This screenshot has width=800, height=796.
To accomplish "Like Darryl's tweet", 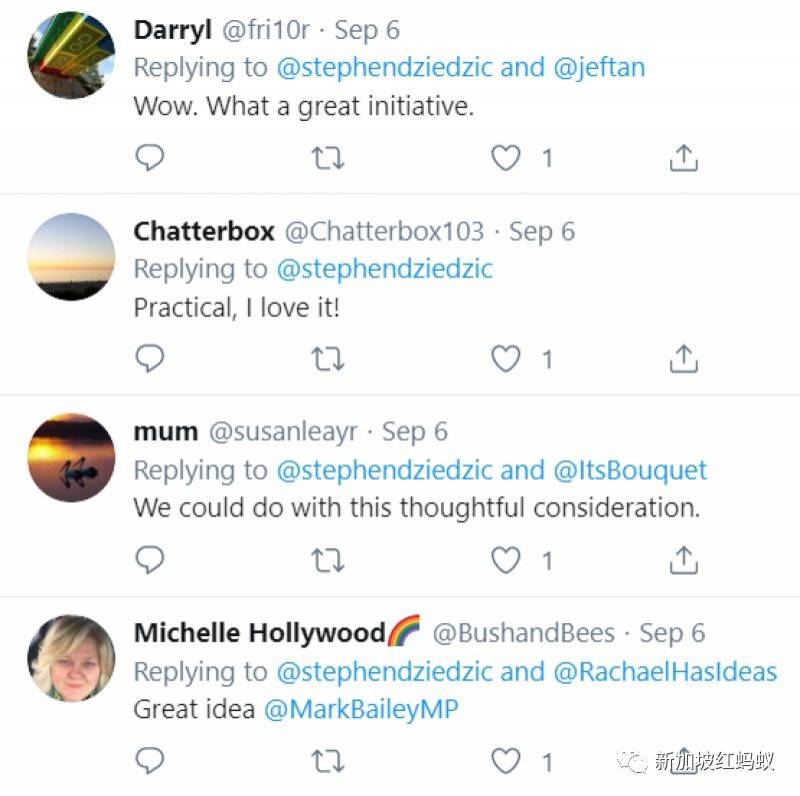I will 506,157.
